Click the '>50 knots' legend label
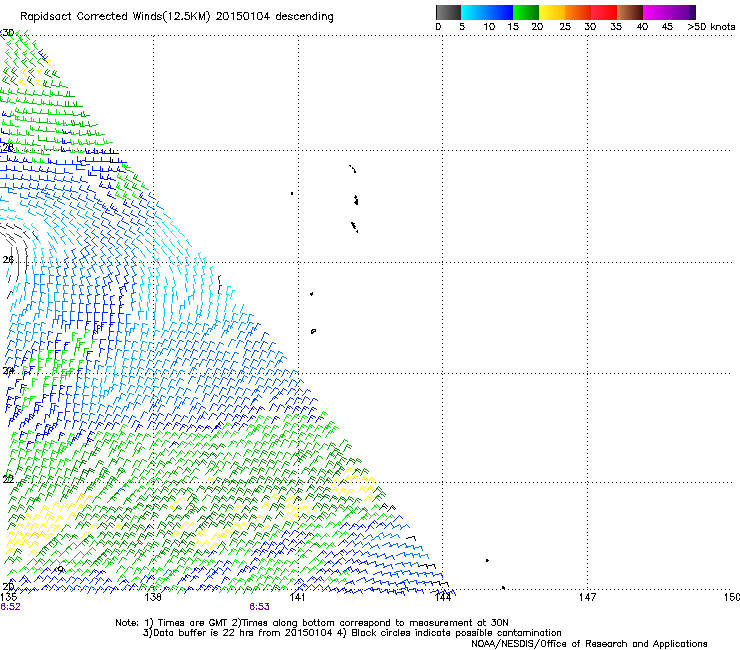The height and width of the screenshot is (650, 740). coord(711,27)
